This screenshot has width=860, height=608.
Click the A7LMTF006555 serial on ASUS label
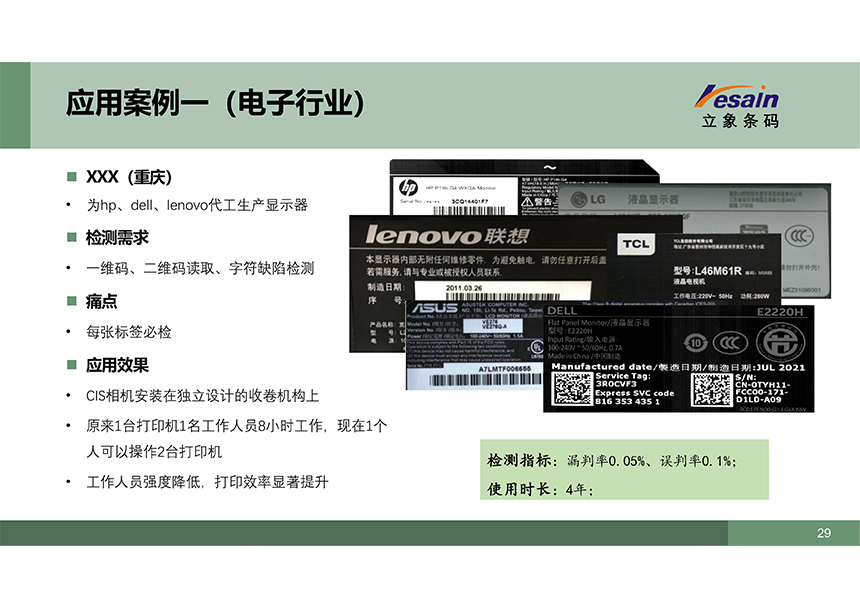505,369
